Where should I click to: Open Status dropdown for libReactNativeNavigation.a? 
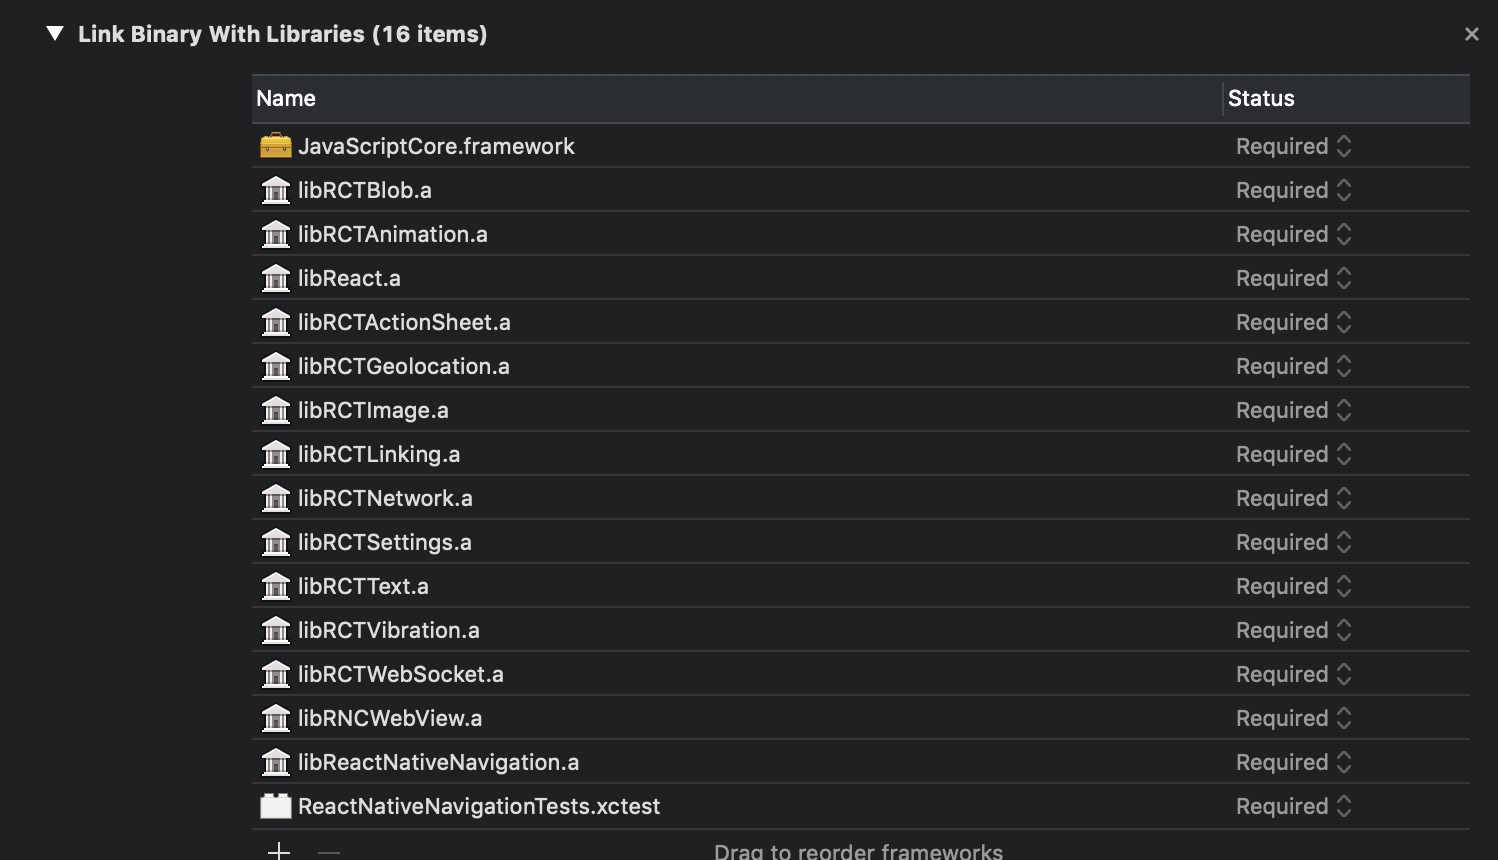1293,762
